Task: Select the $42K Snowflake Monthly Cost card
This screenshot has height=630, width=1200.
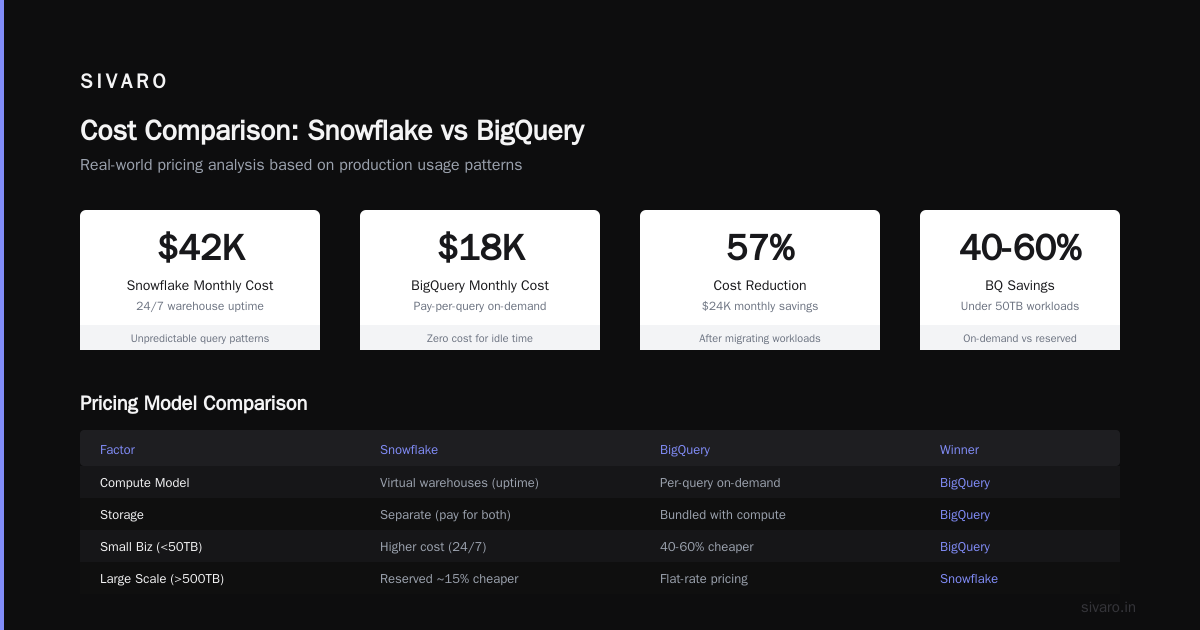Action: [200, 280]
